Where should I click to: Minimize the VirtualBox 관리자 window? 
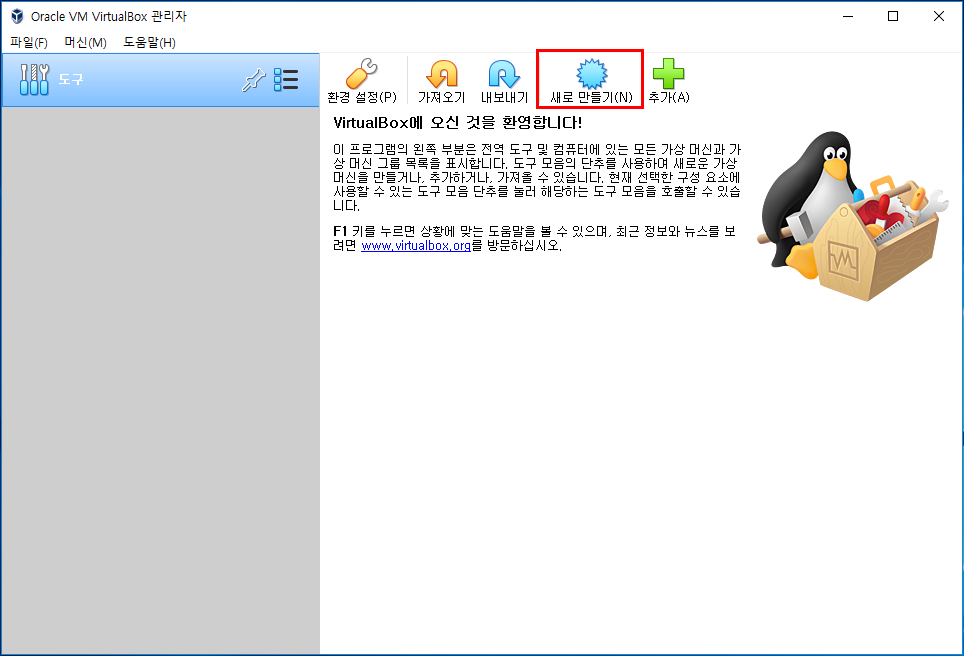pyautogui.click(x=848, y=16)
